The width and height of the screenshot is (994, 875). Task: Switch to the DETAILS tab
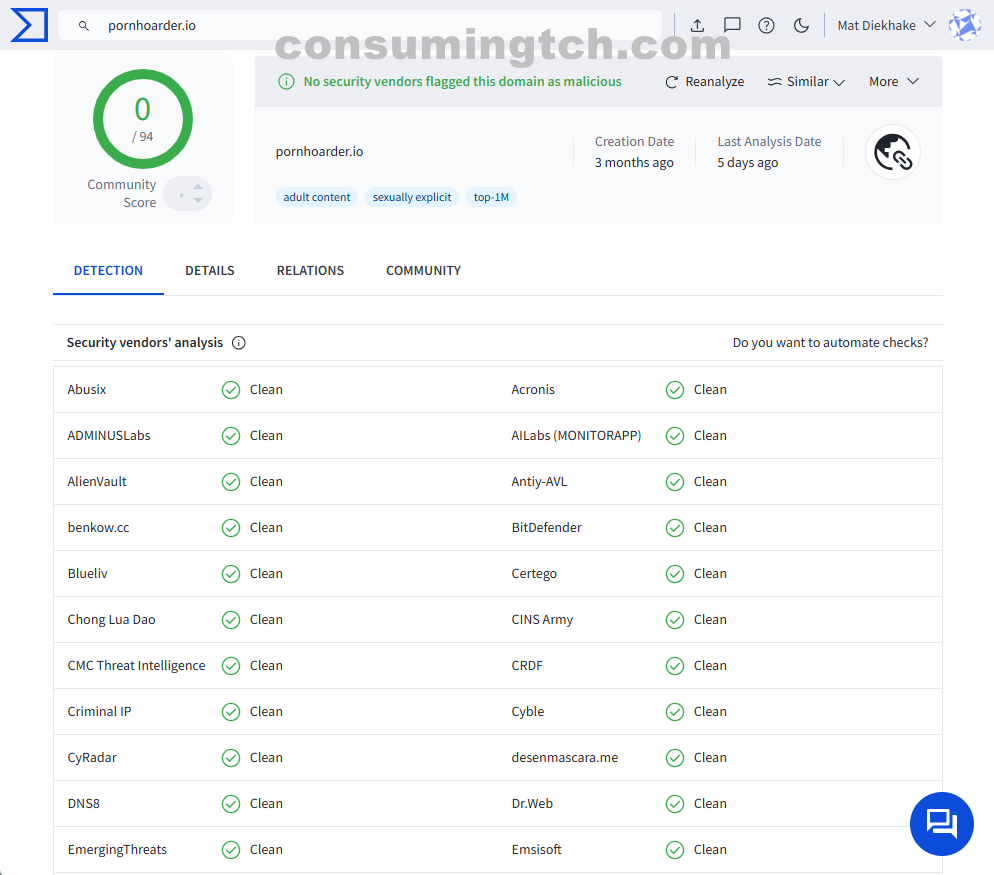pos(210,271)
